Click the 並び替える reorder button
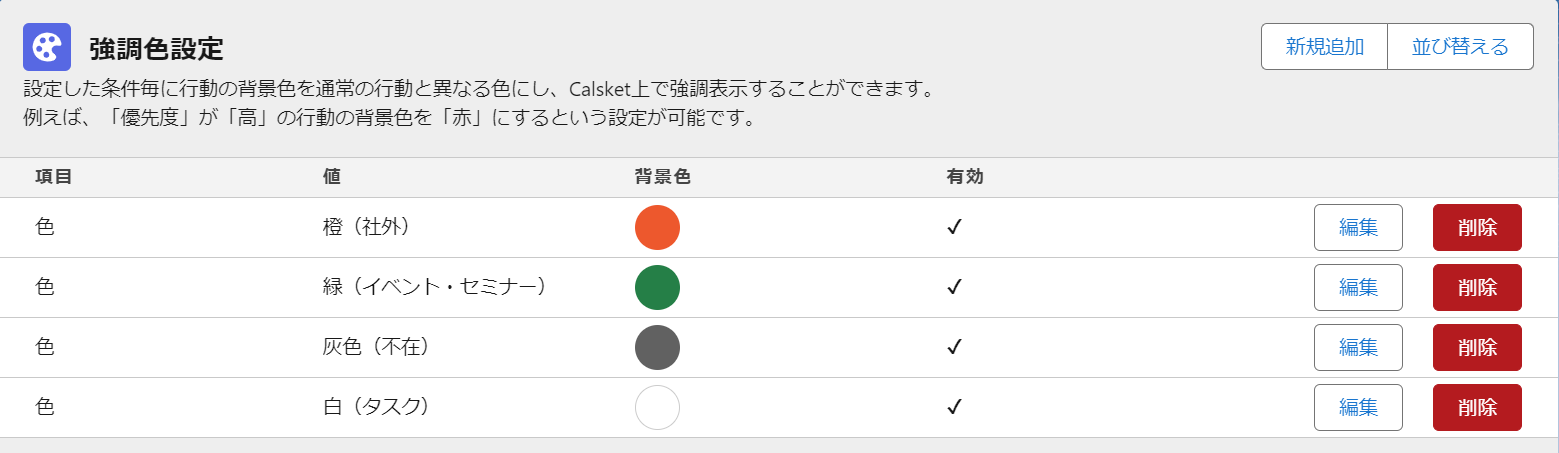 (1460, 47)
